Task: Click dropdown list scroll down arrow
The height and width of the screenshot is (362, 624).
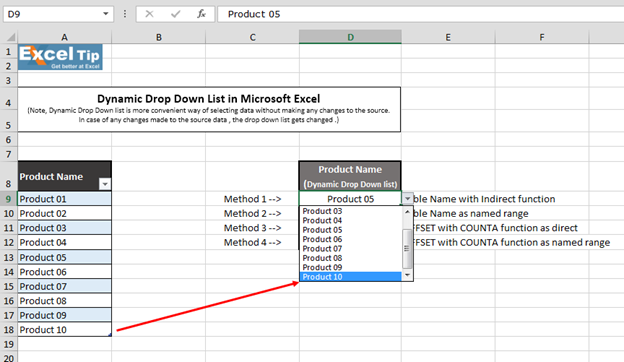Action: point(407,275)
